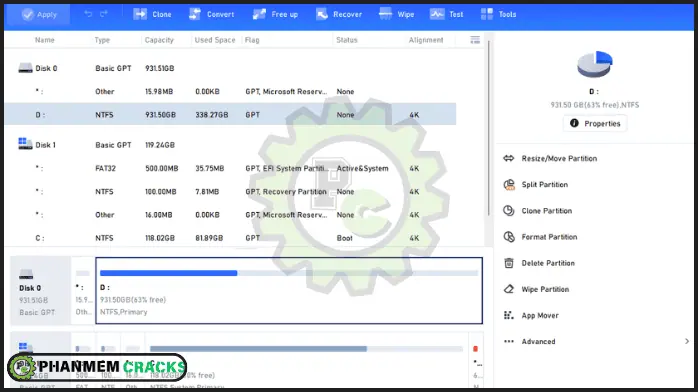
Task: Click the partition list vertical scrollbar
Action: (489, 128)
